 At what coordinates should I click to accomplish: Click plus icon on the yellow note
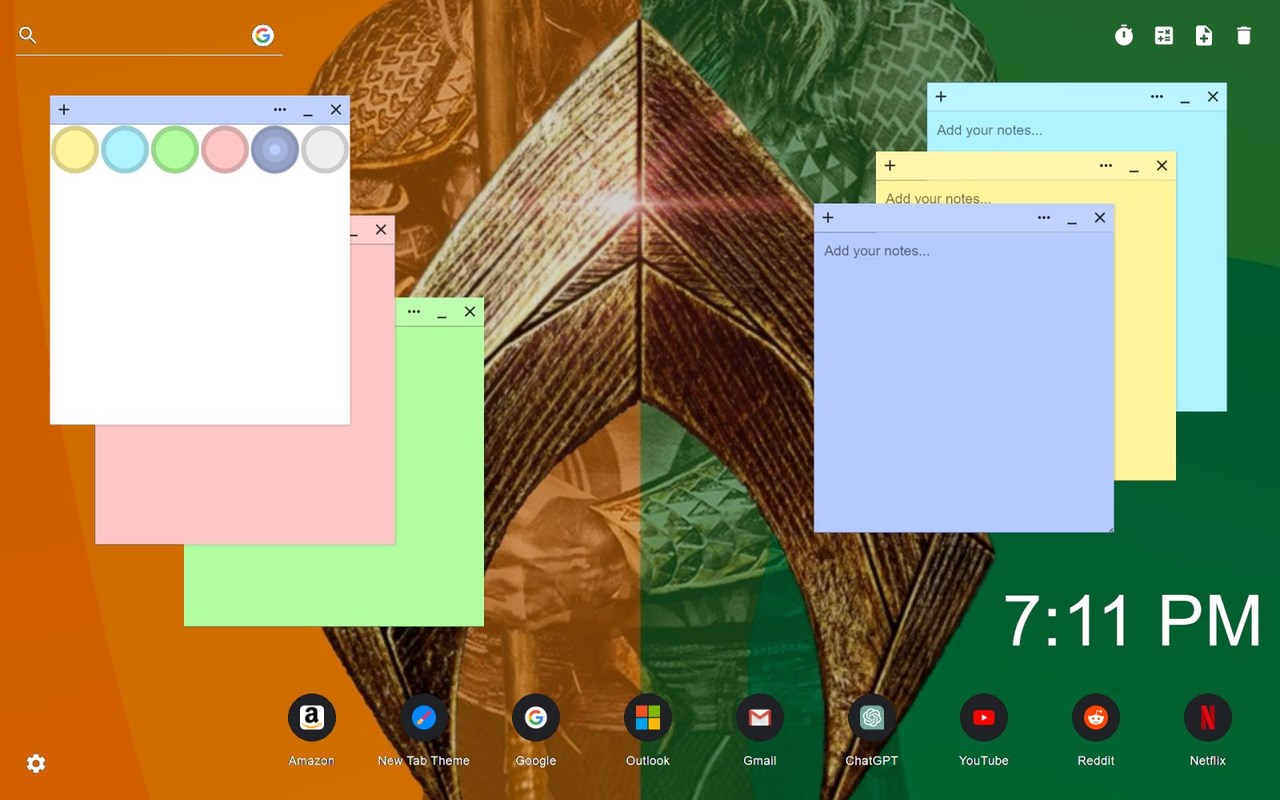(890, 166)
